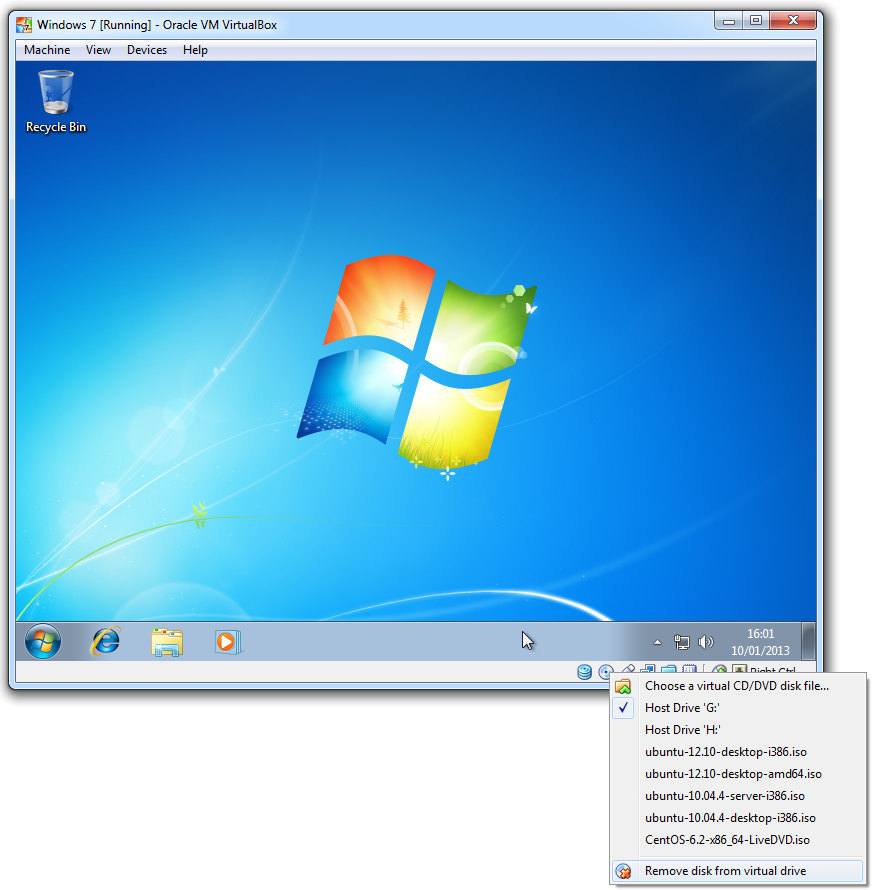
Task: Click the clock showing 16:01
Action: (760, 641)
